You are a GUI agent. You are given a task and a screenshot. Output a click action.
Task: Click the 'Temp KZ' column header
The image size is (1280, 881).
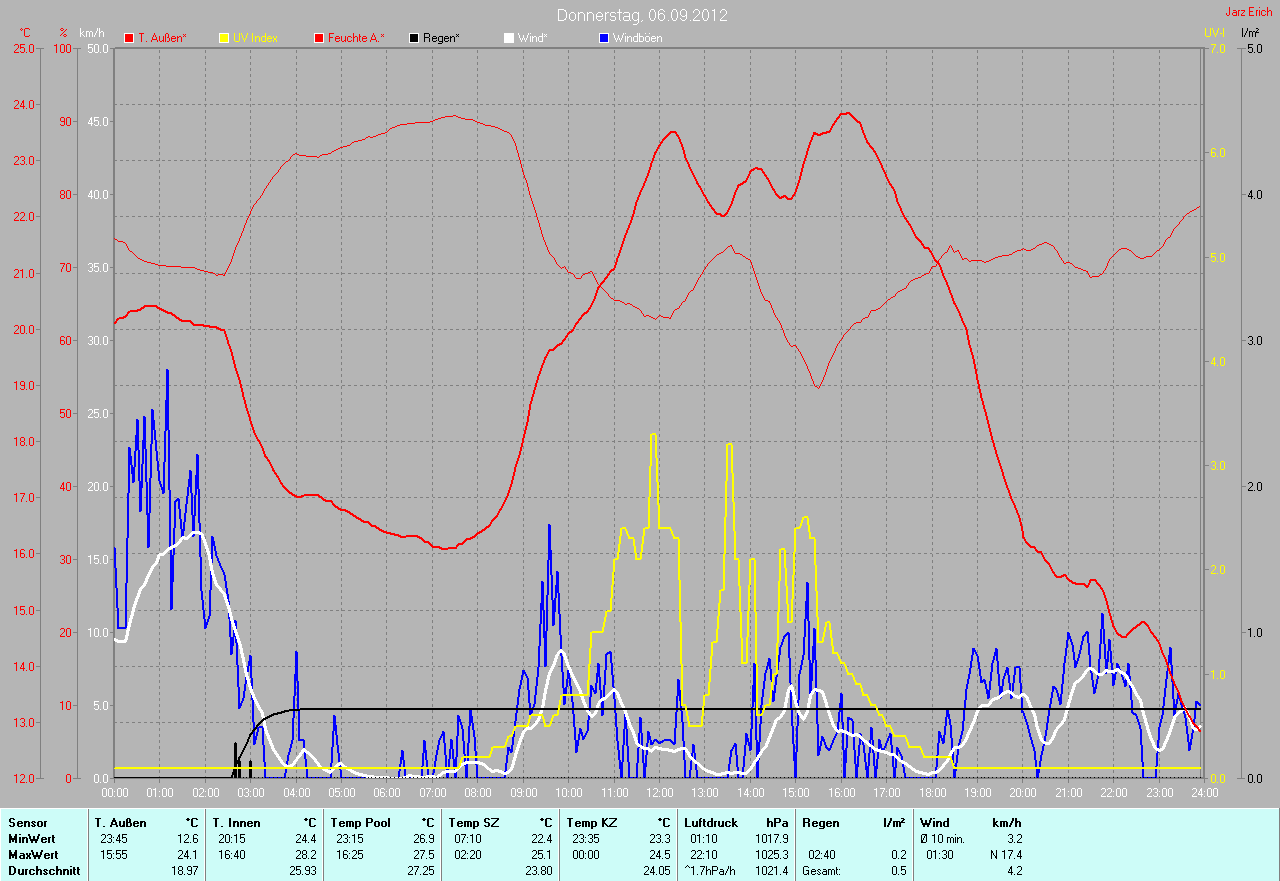[590, 823]
